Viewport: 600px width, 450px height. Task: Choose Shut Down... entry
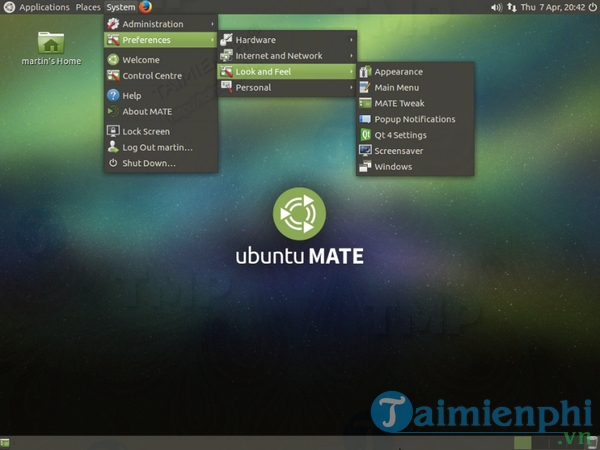click(161, 163)
